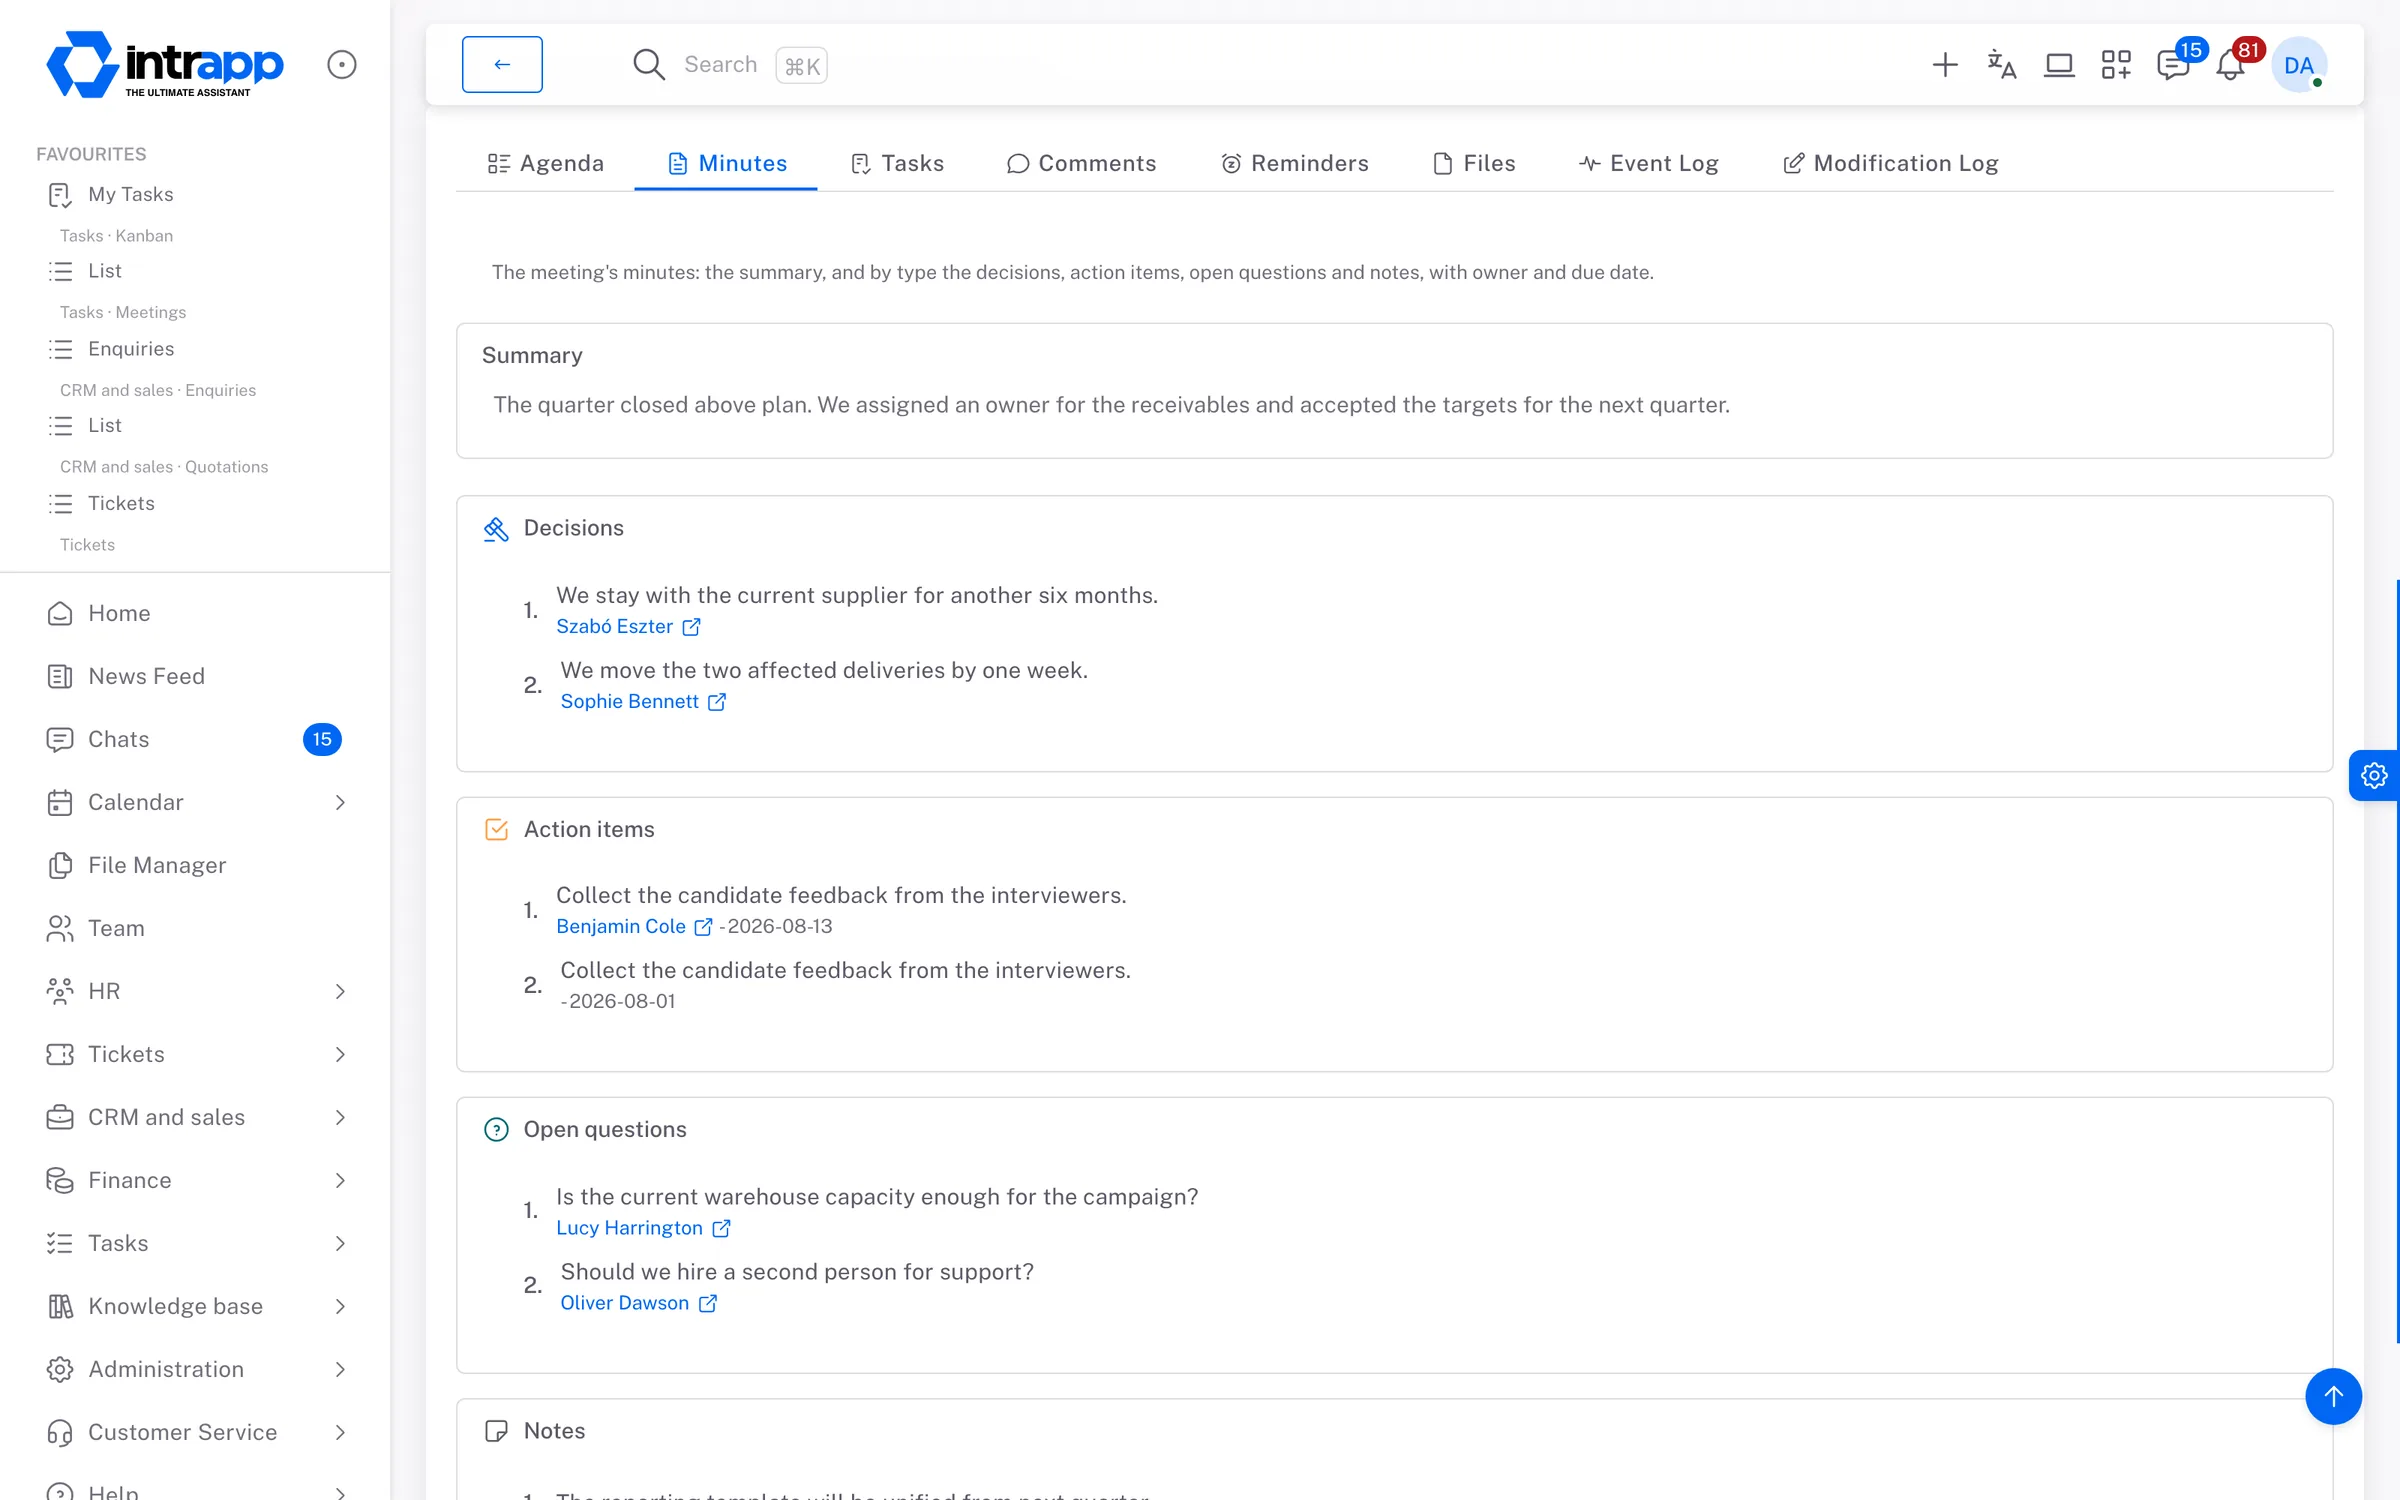Expand the Administration menu chevron
The image size is (2400, 1500).
point(340,1369)
